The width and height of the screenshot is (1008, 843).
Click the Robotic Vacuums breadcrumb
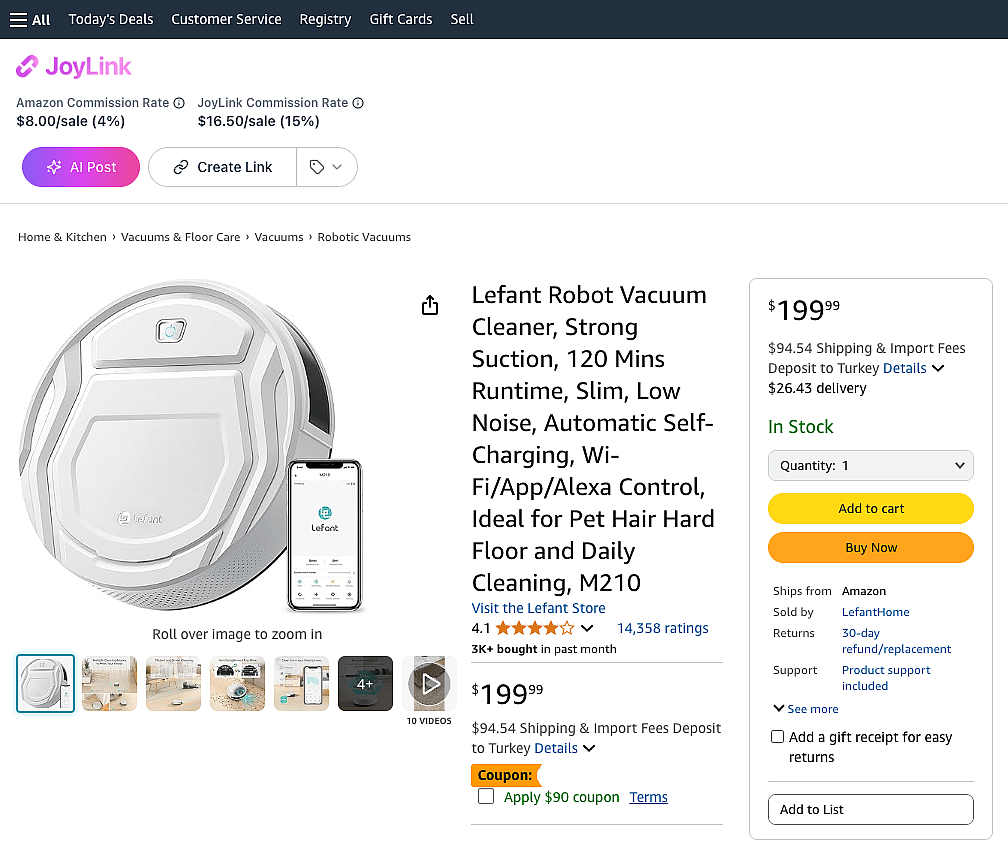(364, 237)
